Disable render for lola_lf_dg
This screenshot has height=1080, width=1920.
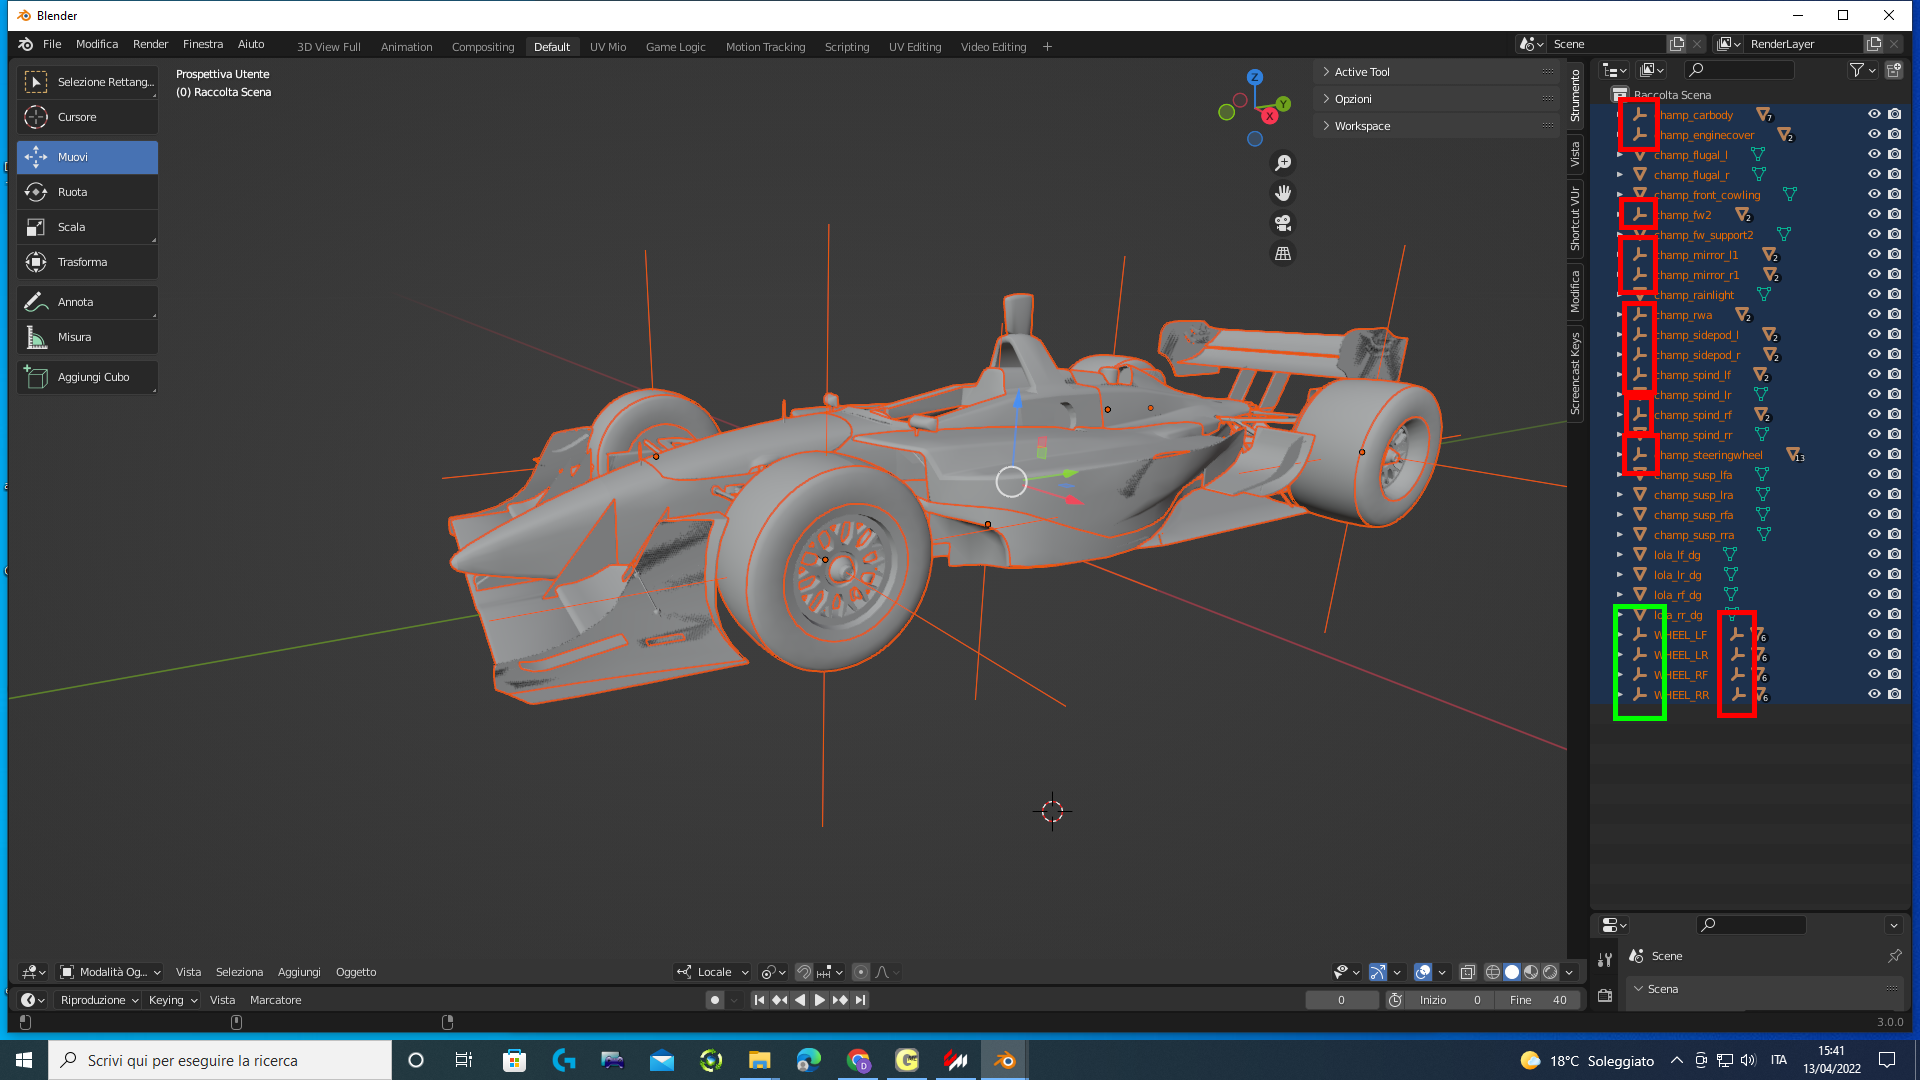pos(1894,554)
